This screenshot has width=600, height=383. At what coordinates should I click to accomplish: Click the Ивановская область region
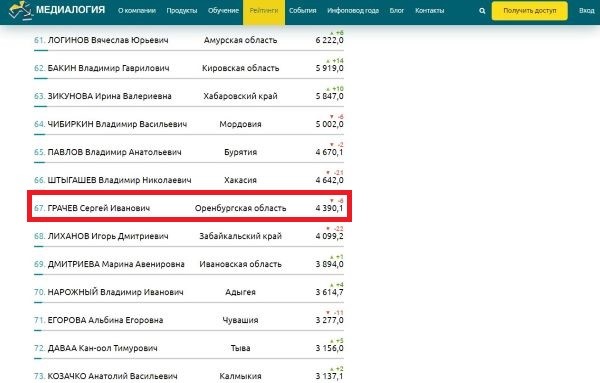click(x=240, y=264)
